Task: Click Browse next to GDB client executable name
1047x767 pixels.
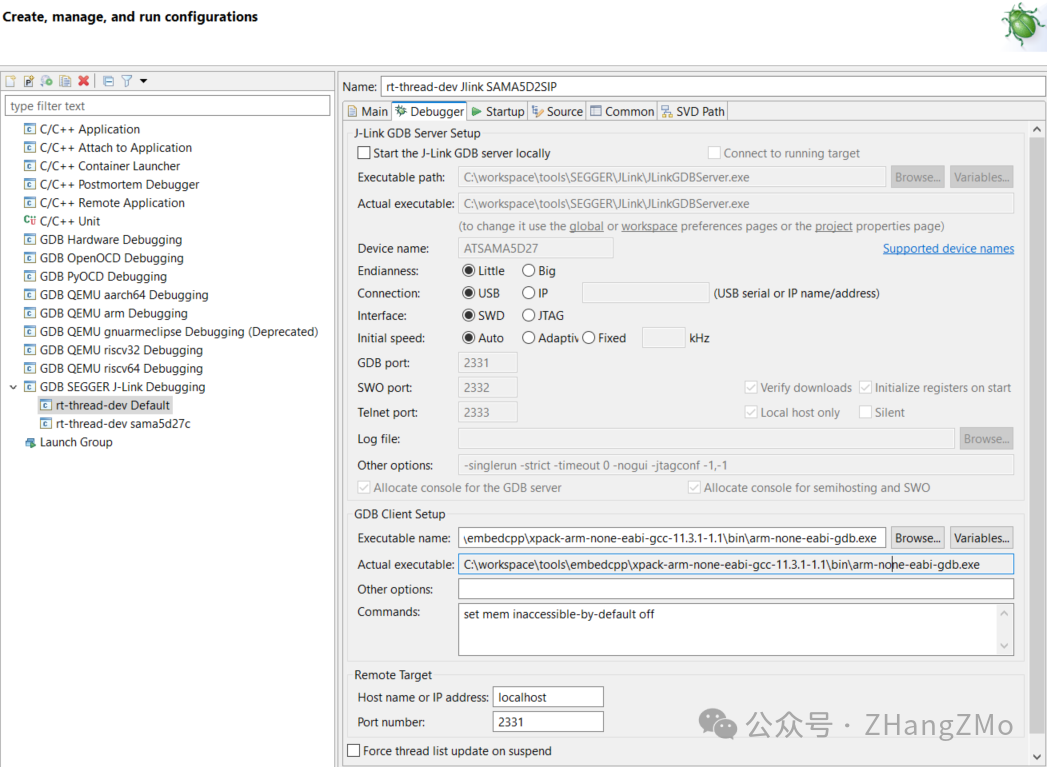Action: [917, 538]
